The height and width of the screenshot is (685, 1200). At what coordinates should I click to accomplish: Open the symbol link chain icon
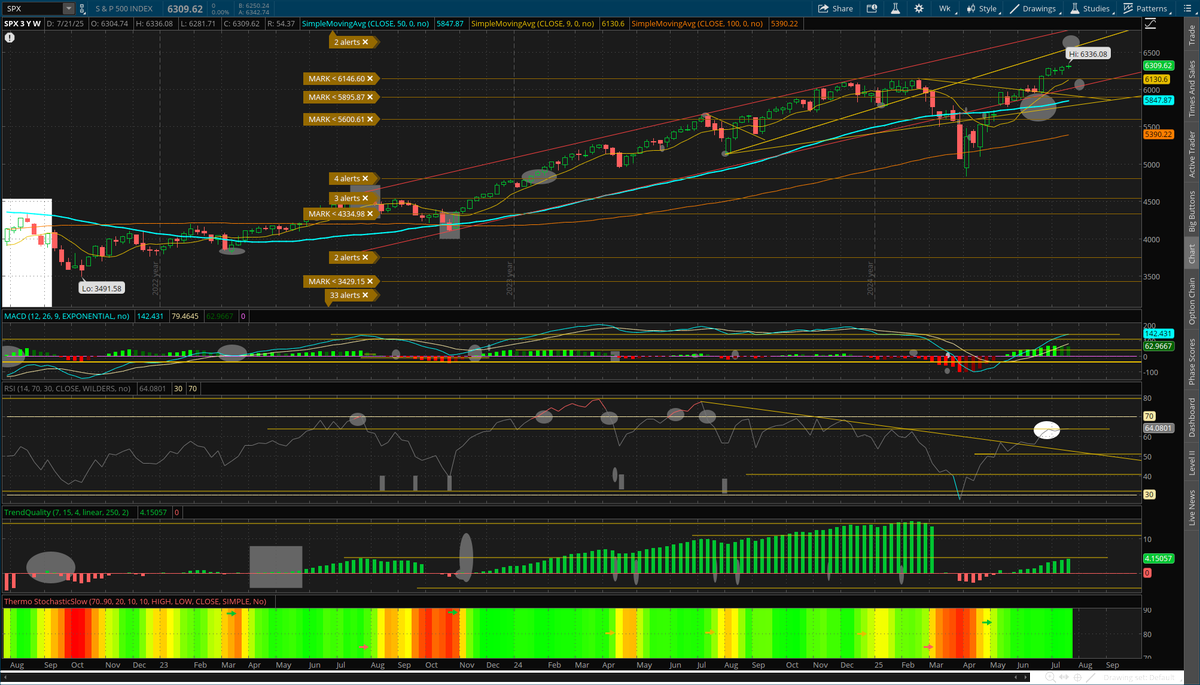point(84,8)
